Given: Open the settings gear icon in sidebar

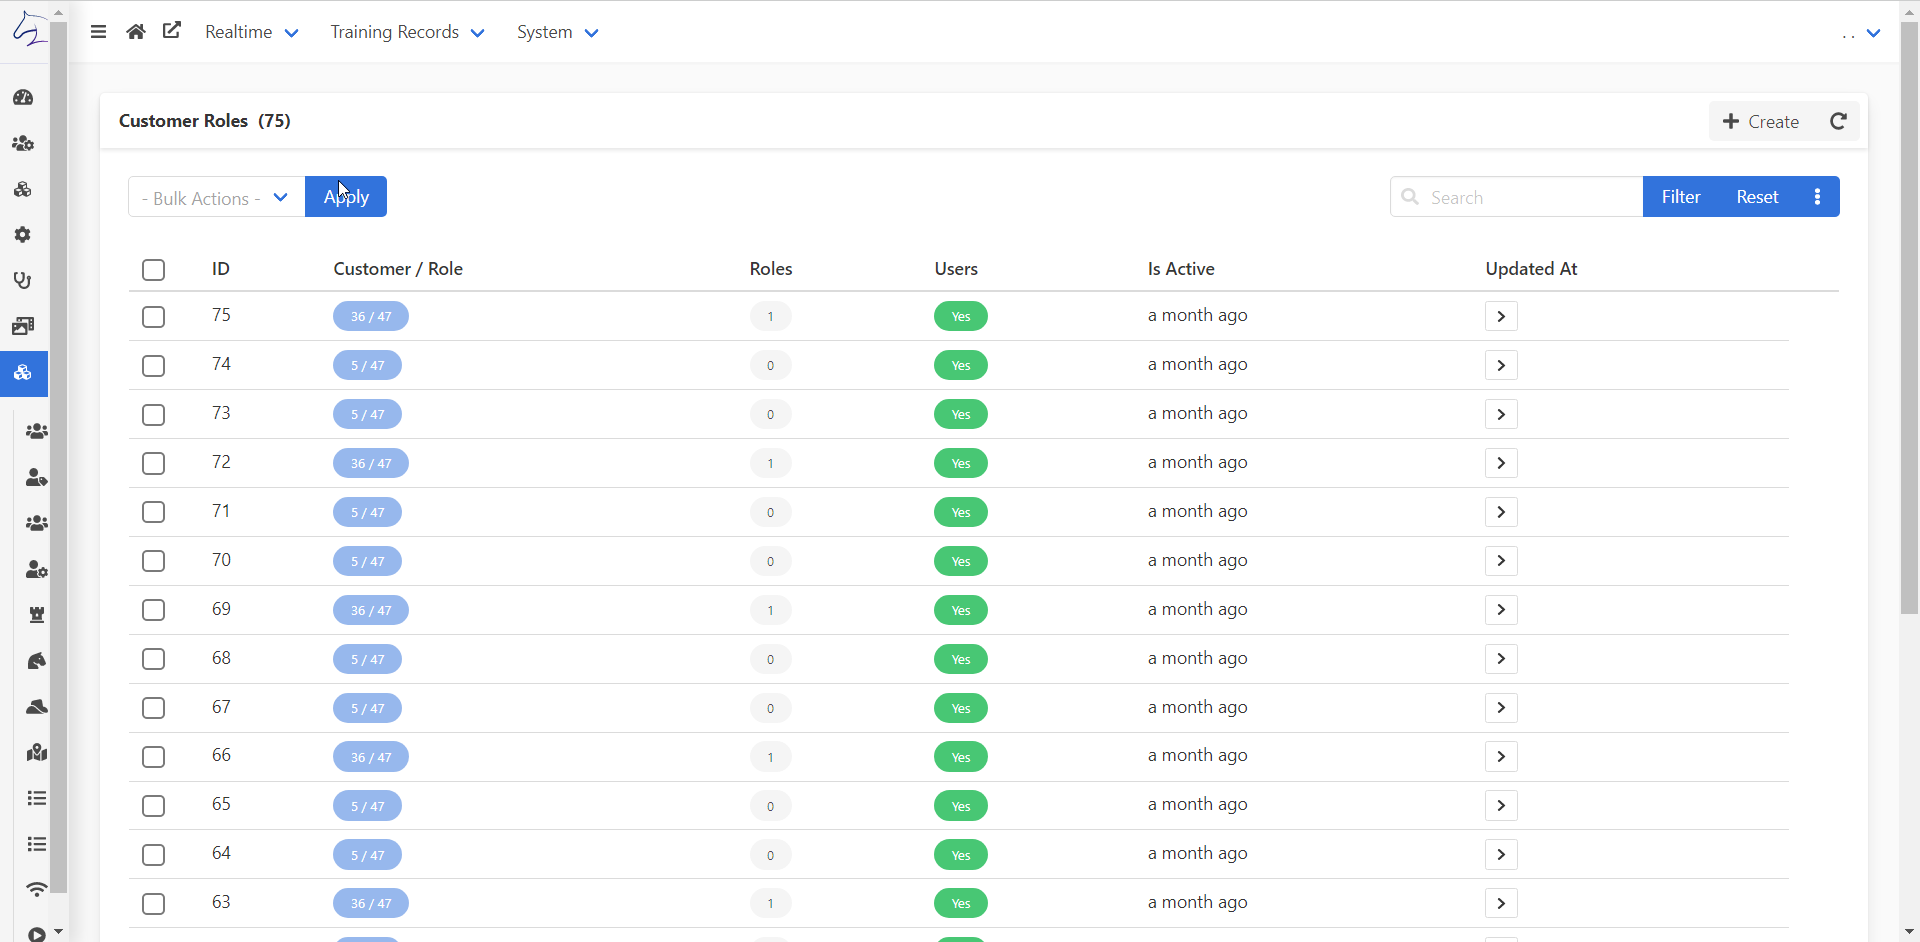Looking at the screenshot, I should pos(22,234).
